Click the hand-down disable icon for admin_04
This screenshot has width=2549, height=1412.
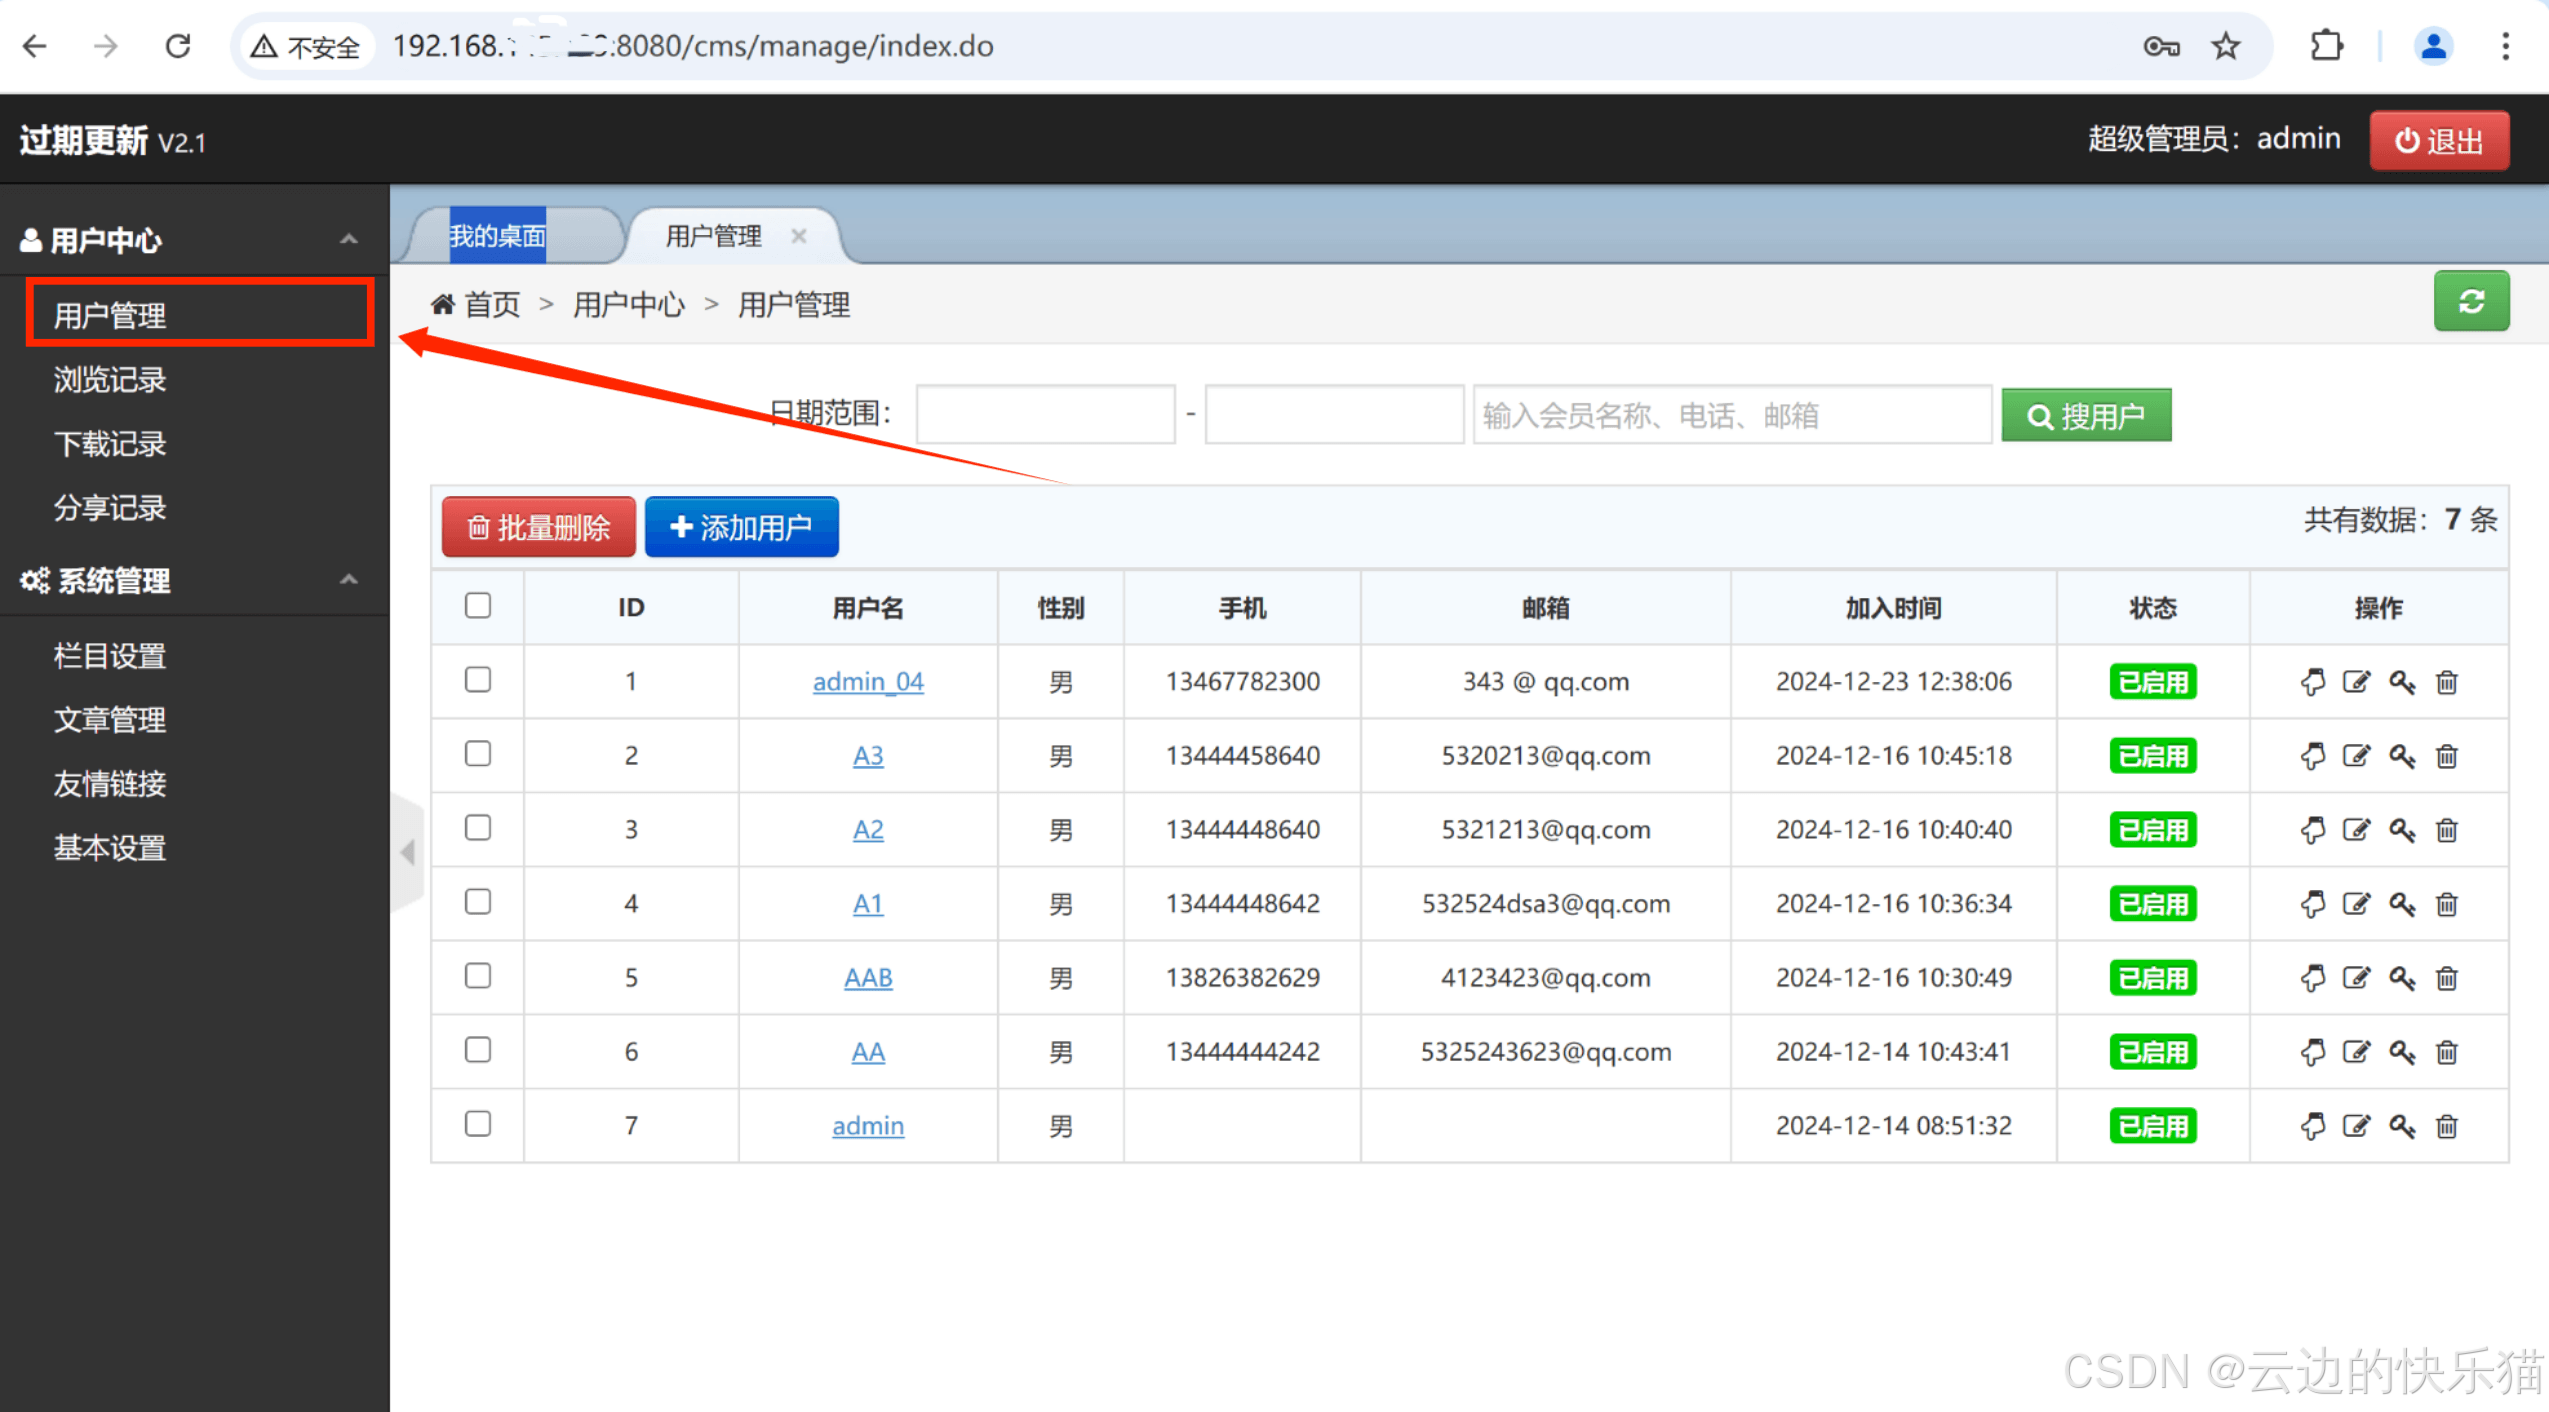coord(2311,682)
